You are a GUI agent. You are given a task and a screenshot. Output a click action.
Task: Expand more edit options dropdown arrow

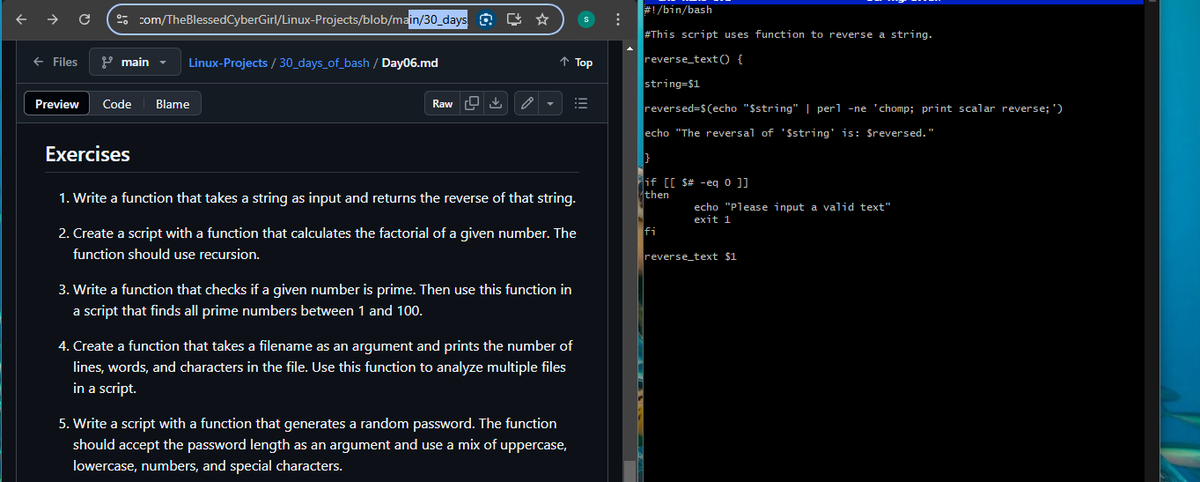point(551,104)
